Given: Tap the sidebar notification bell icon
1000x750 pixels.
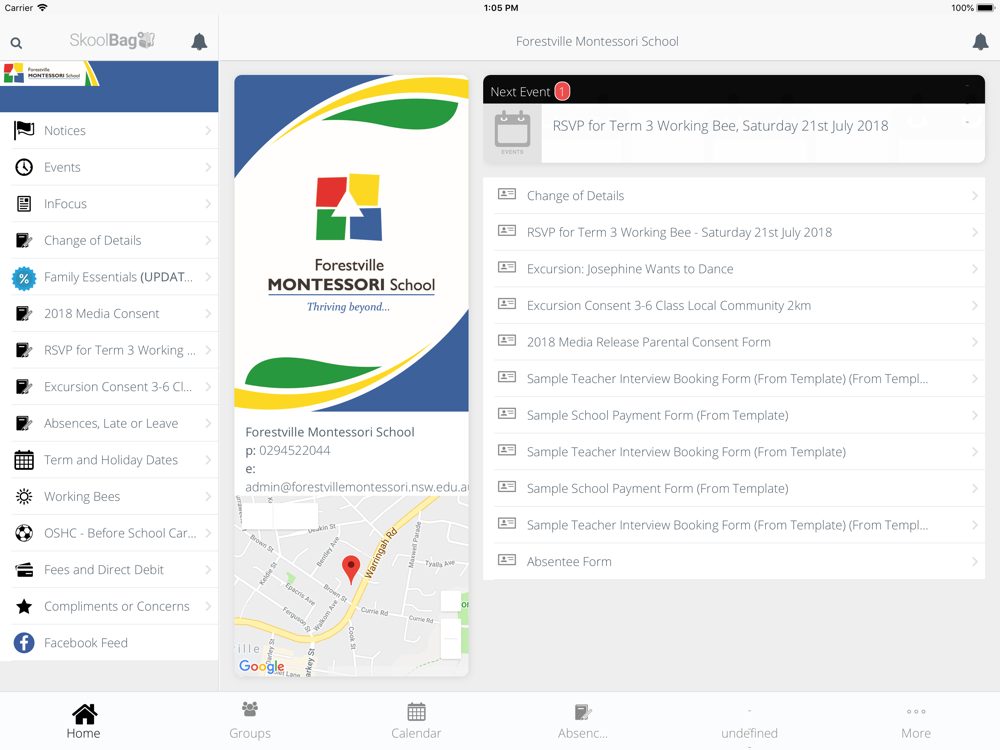Looking at the screenshot, I should pyautogui.click(x=199, y=42).
